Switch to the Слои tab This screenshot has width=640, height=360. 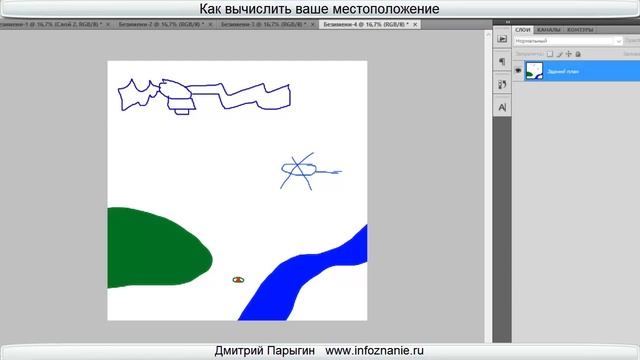(x=522, y=30)
